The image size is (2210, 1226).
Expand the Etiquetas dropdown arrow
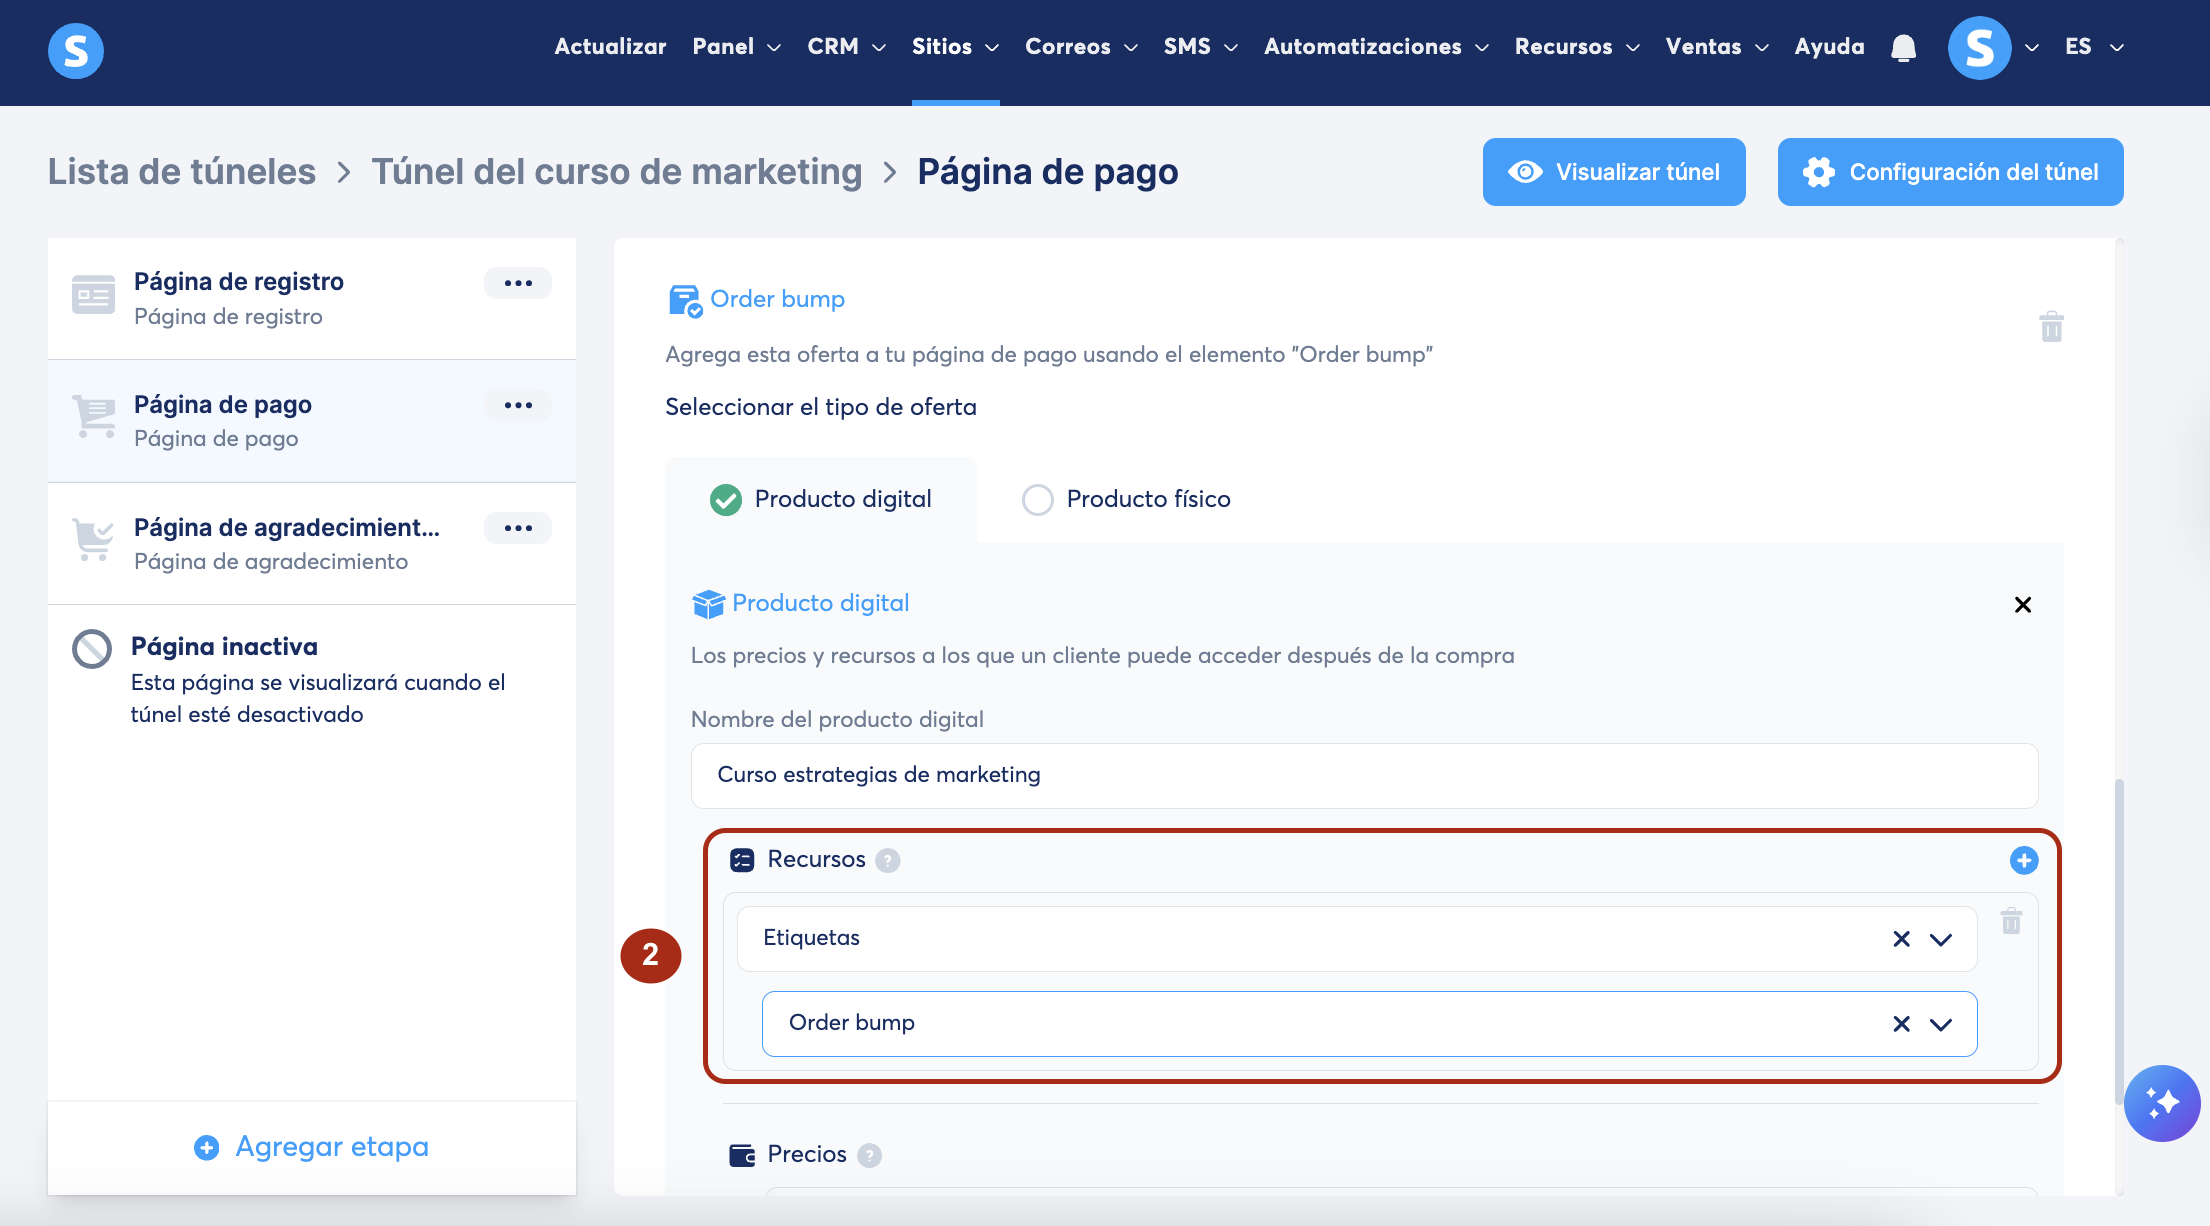(1941, 939)
